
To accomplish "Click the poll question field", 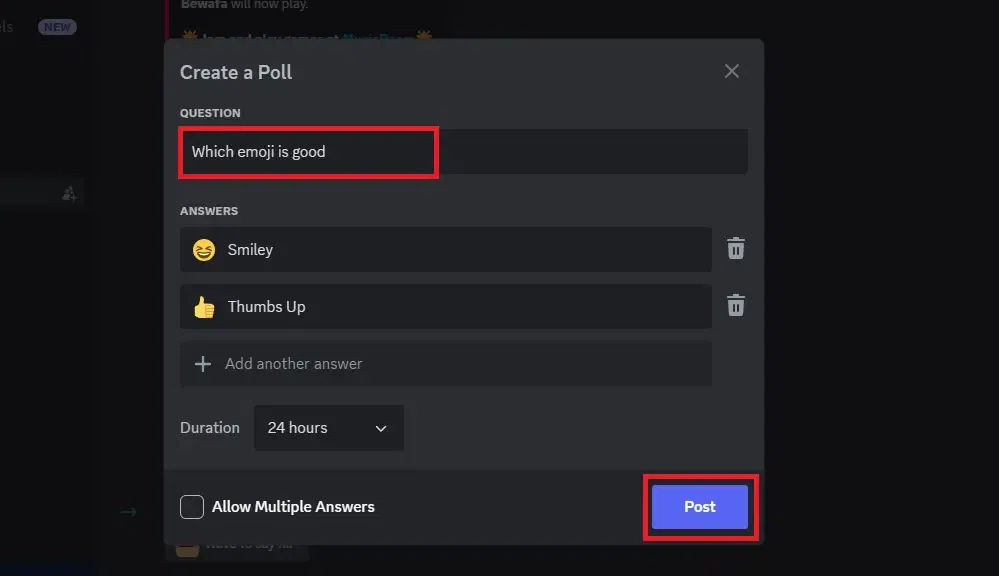I will click(463, 152).
